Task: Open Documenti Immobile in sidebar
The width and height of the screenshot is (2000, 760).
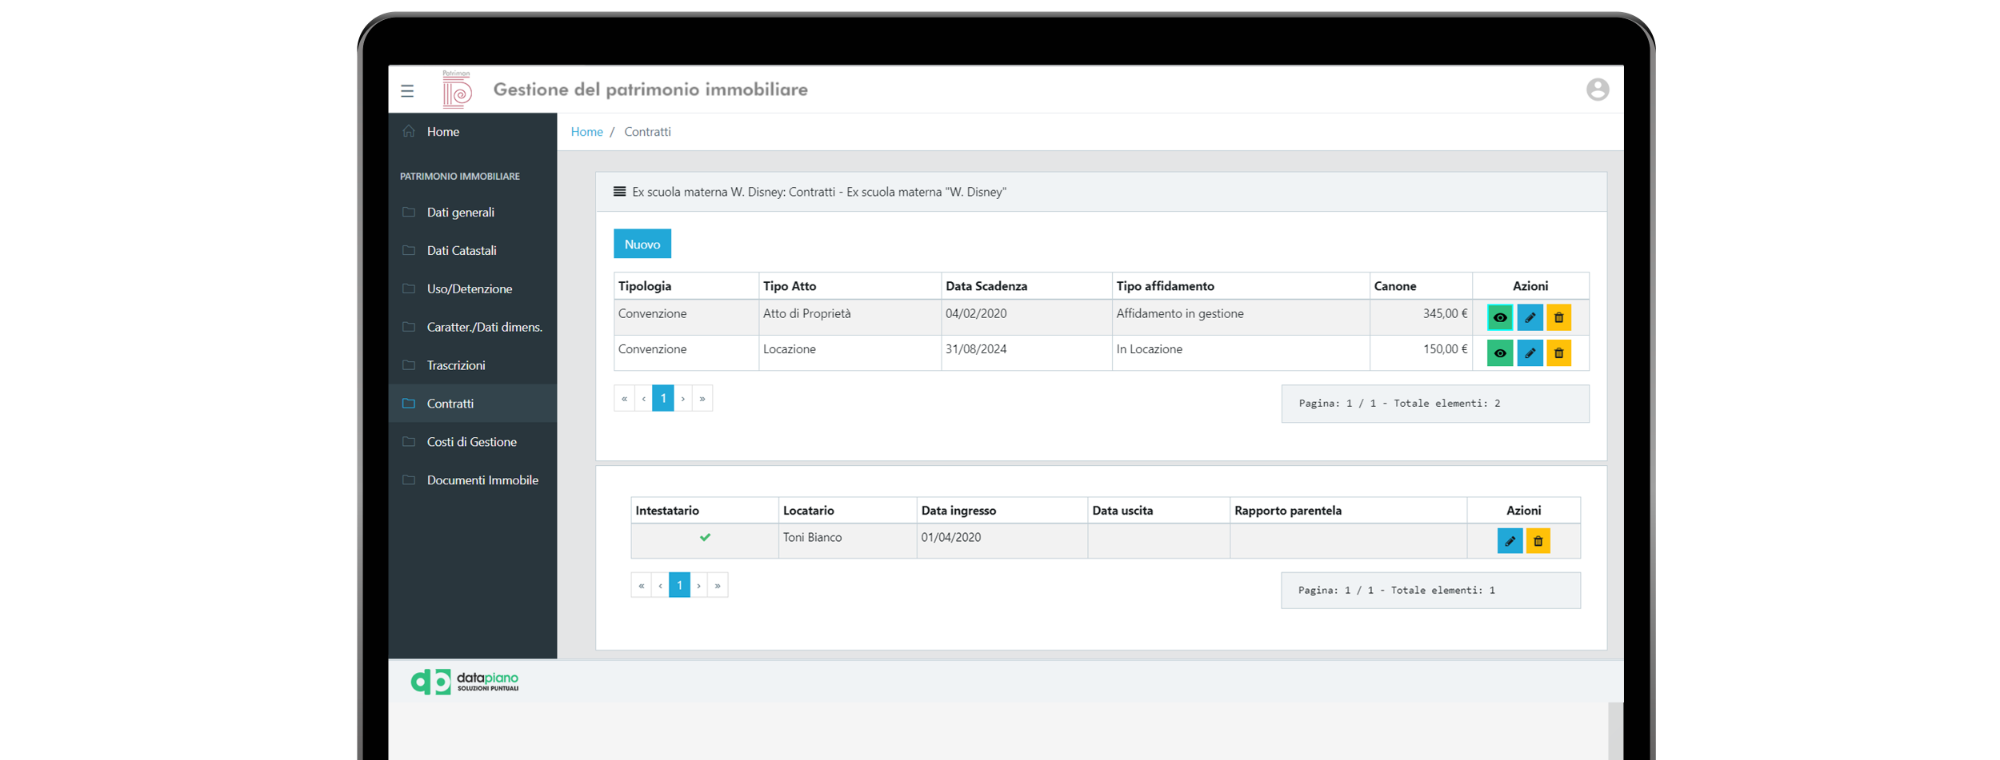Action: pos(482,480)
